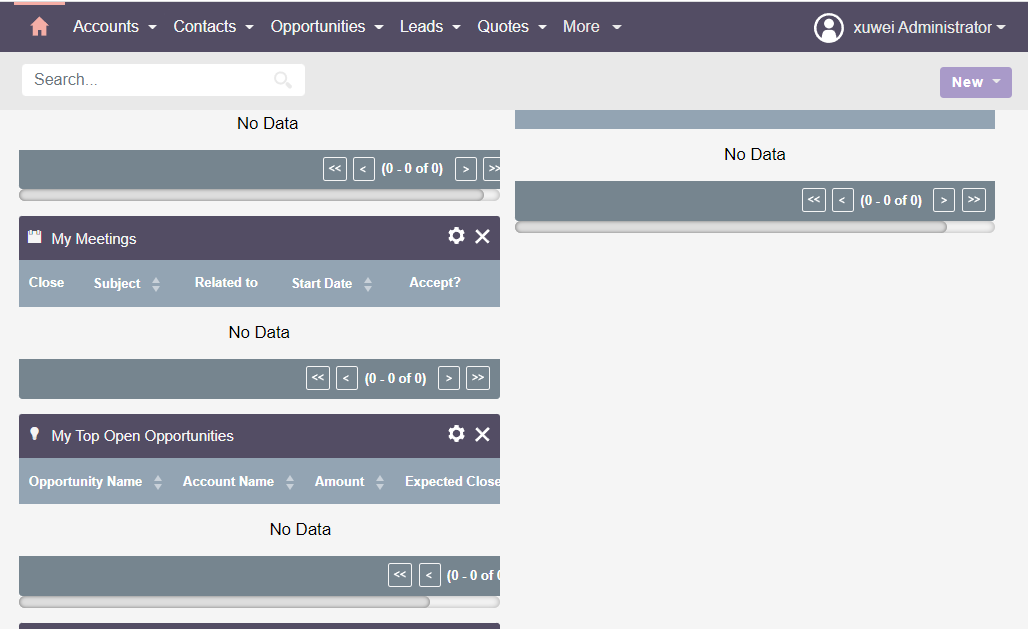Sort by Opportunity Name column

coord(86,482)
